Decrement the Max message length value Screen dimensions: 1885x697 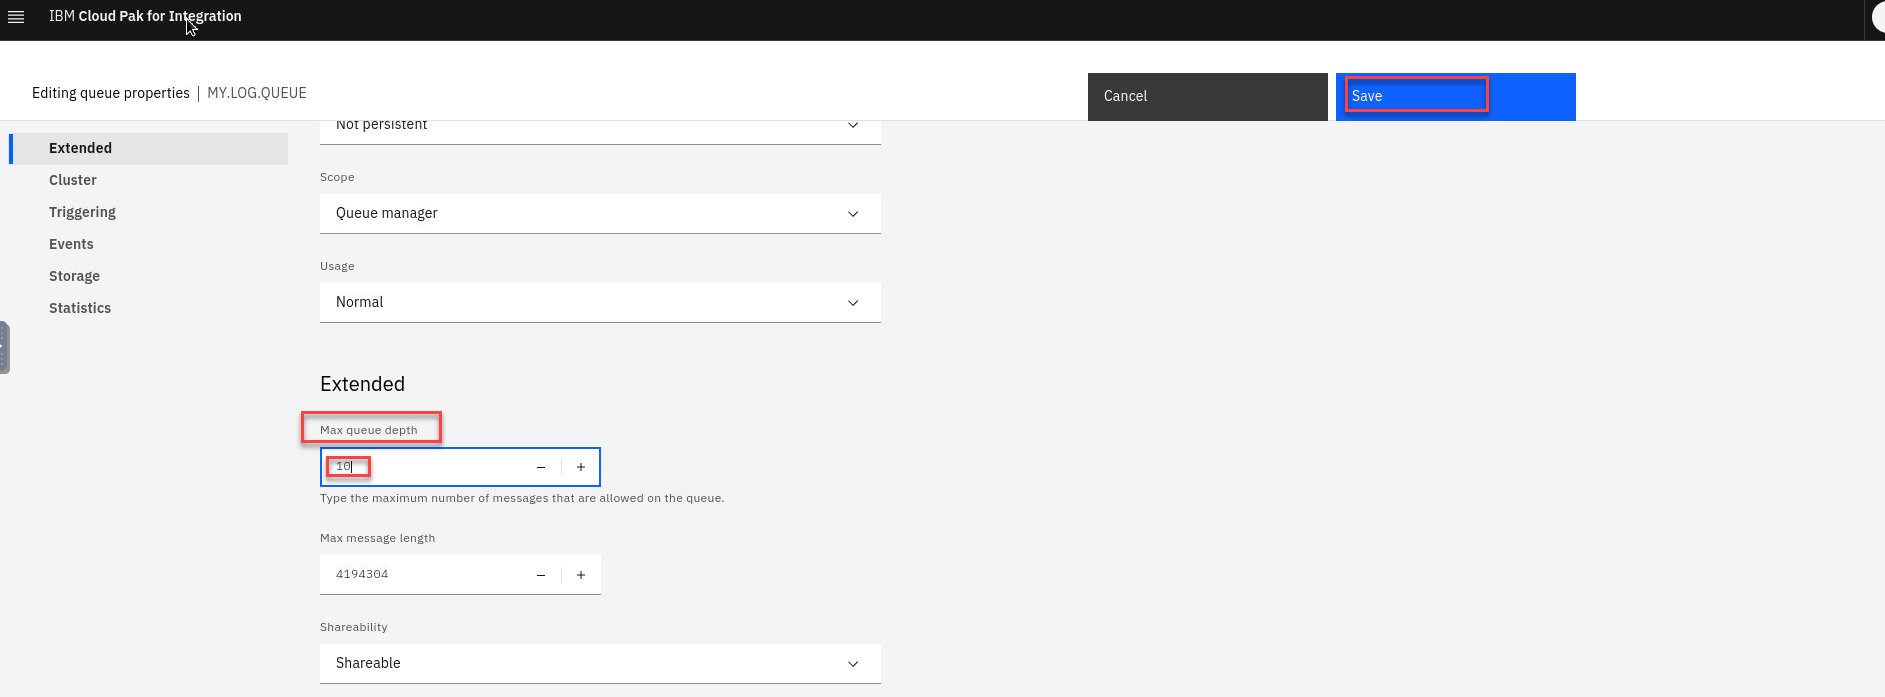point(541,575)
